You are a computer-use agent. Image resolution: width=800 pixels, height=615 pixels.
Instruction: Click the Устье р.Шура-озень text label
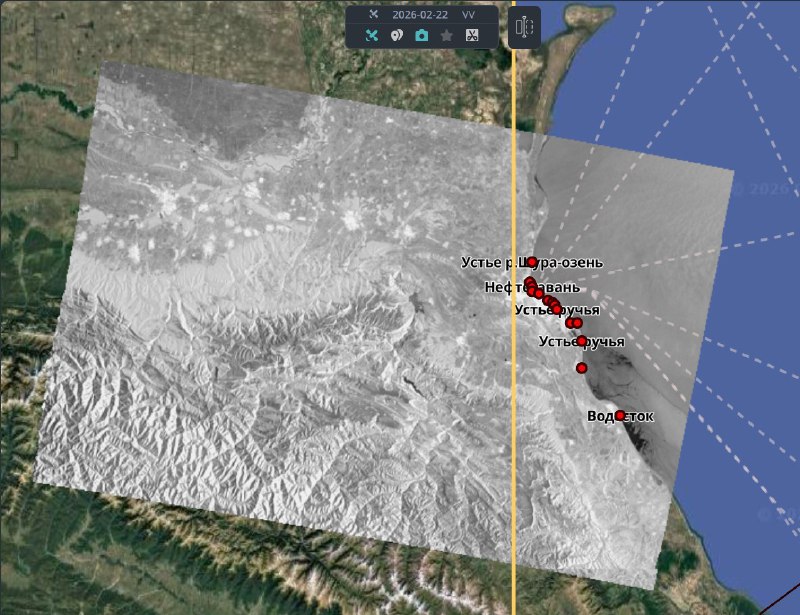click(490, 263)
